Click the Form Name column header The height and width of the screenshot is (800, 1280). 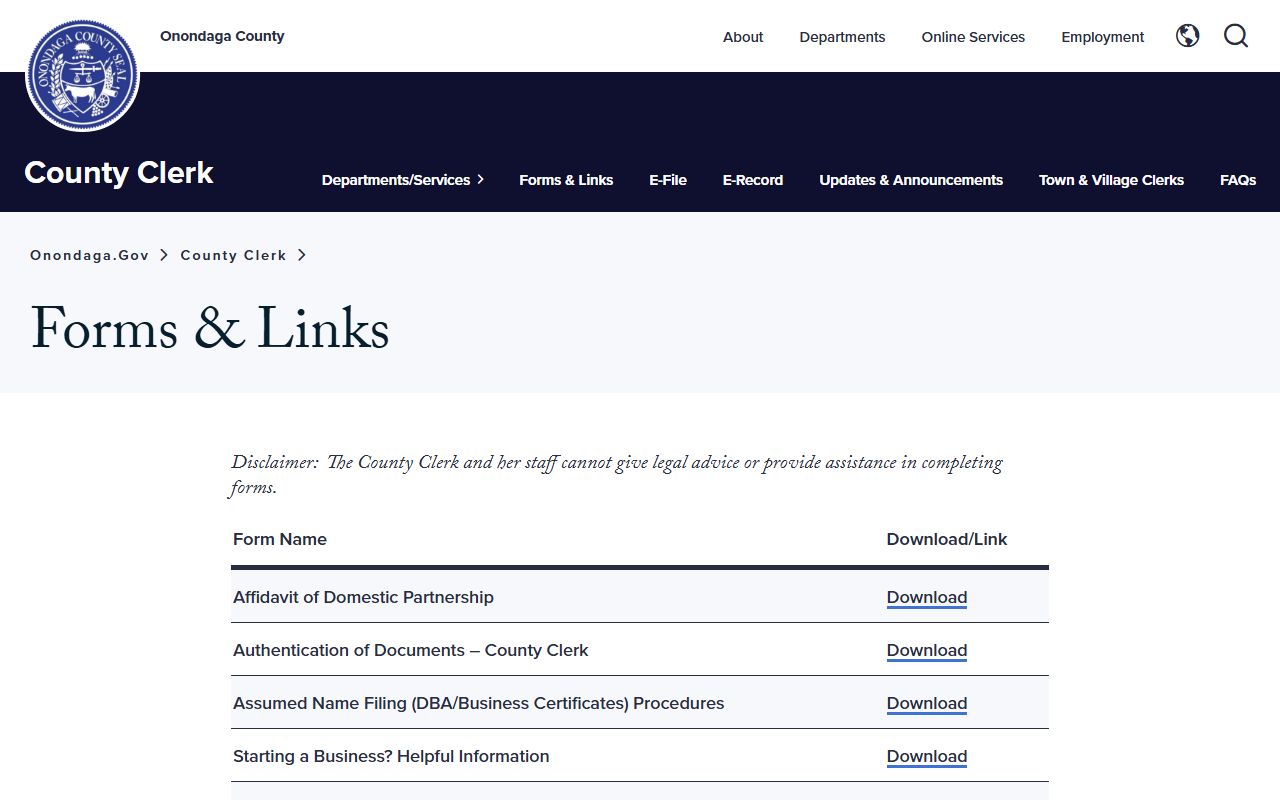click(280, 539)
